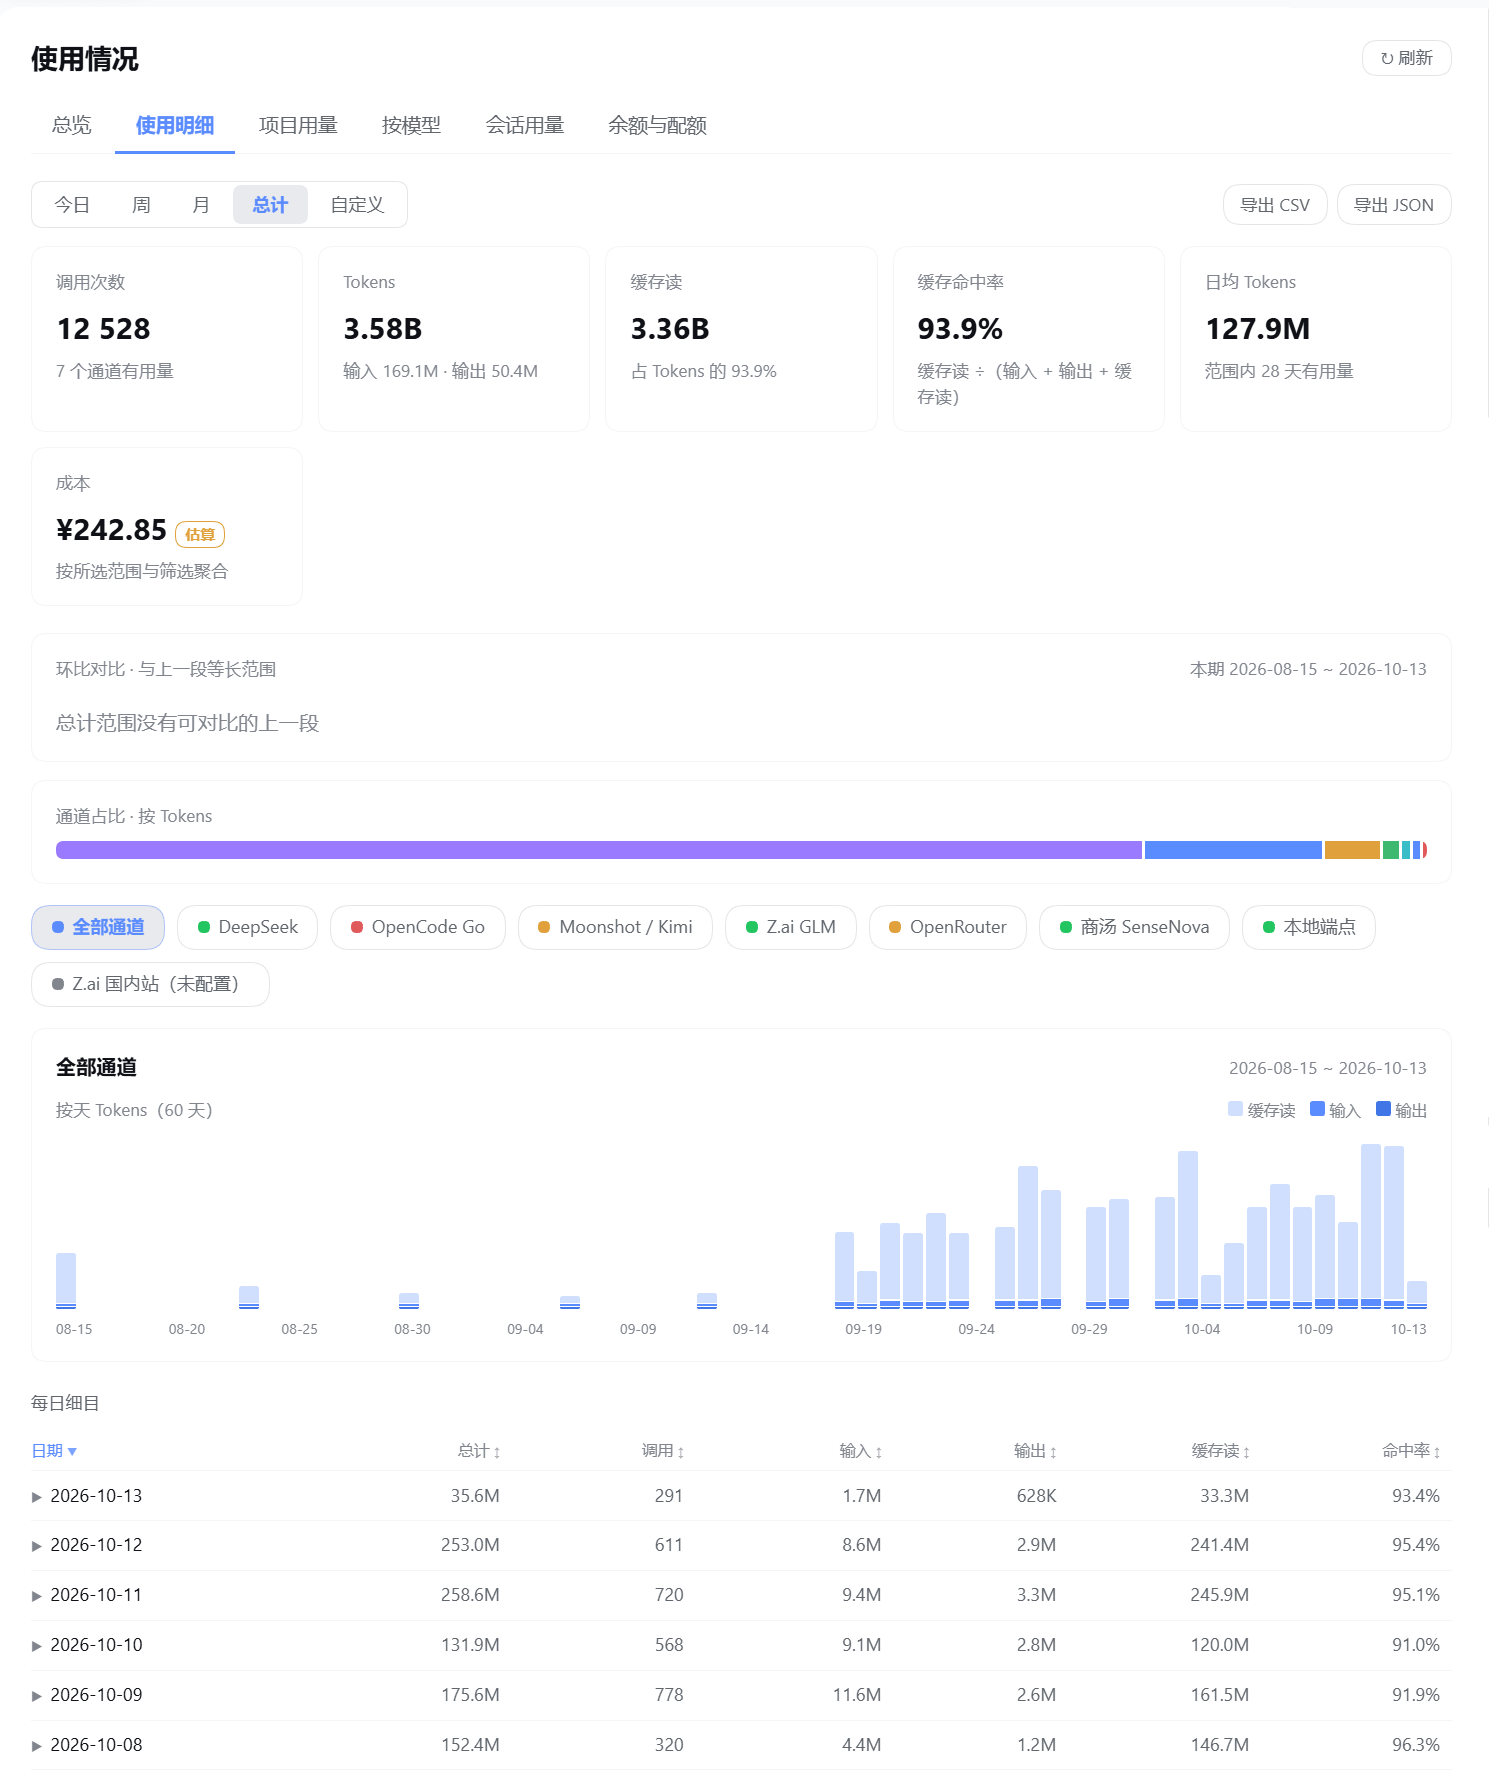This screenshot has width=1489, height=1775.
Task: Sort table by 输出 column
Action: pyautogui.click(x=1035, y=1451)
